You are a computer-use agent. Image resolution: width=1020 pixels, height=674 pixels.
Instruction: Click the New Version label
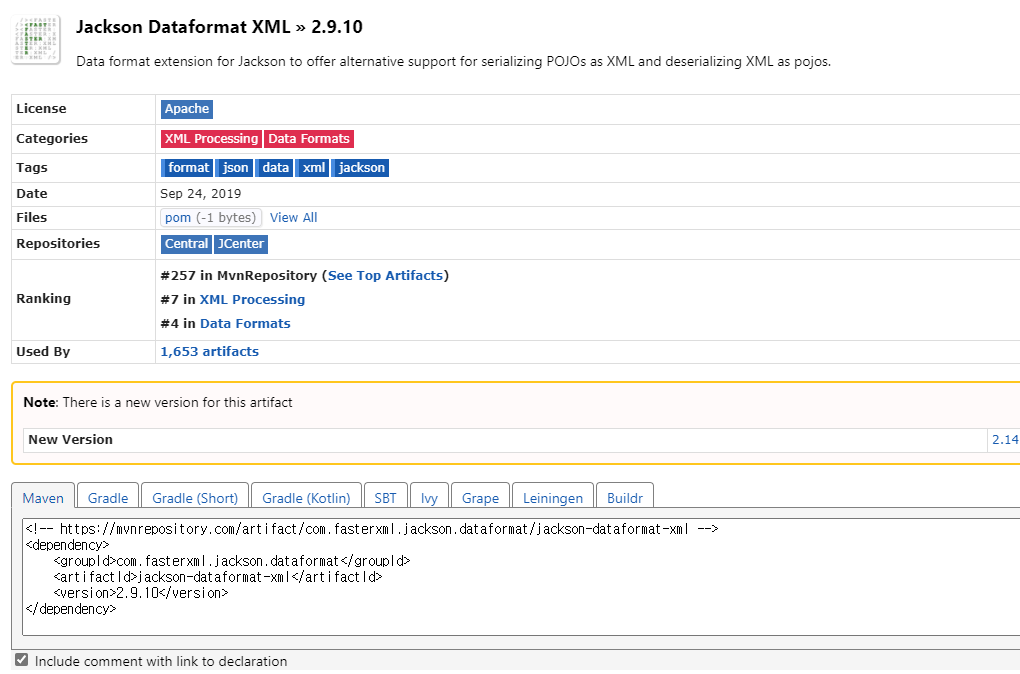(x=70, y=440)
